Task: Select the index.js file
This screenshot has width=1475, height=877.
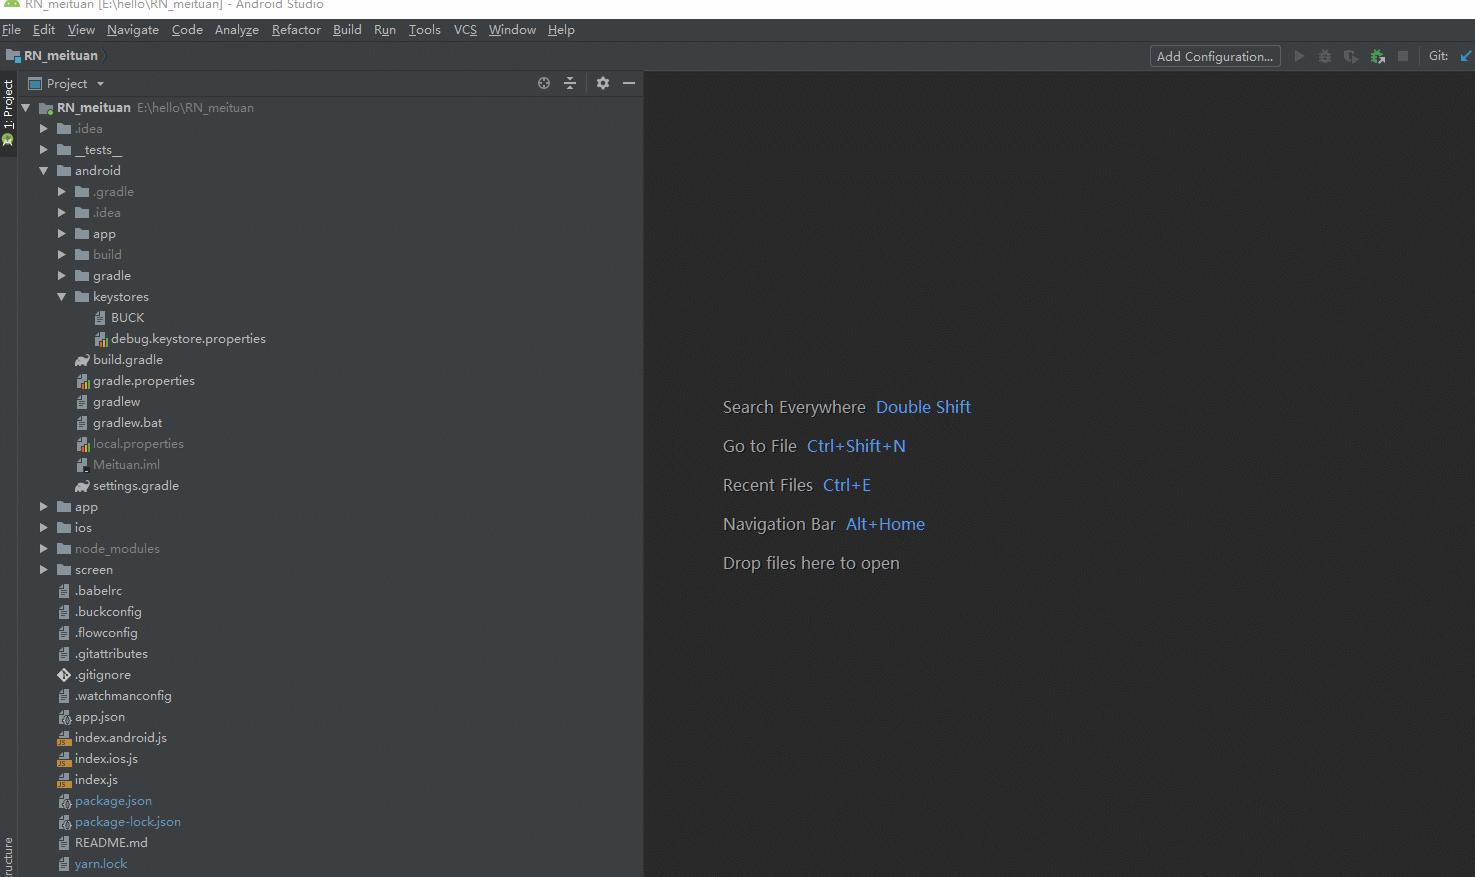Action: tap(96, 780)
